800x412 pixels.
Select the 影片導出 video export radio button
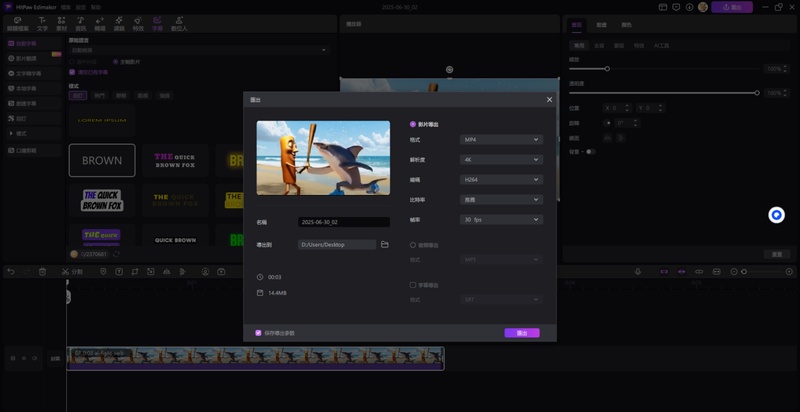coord(414,124)
